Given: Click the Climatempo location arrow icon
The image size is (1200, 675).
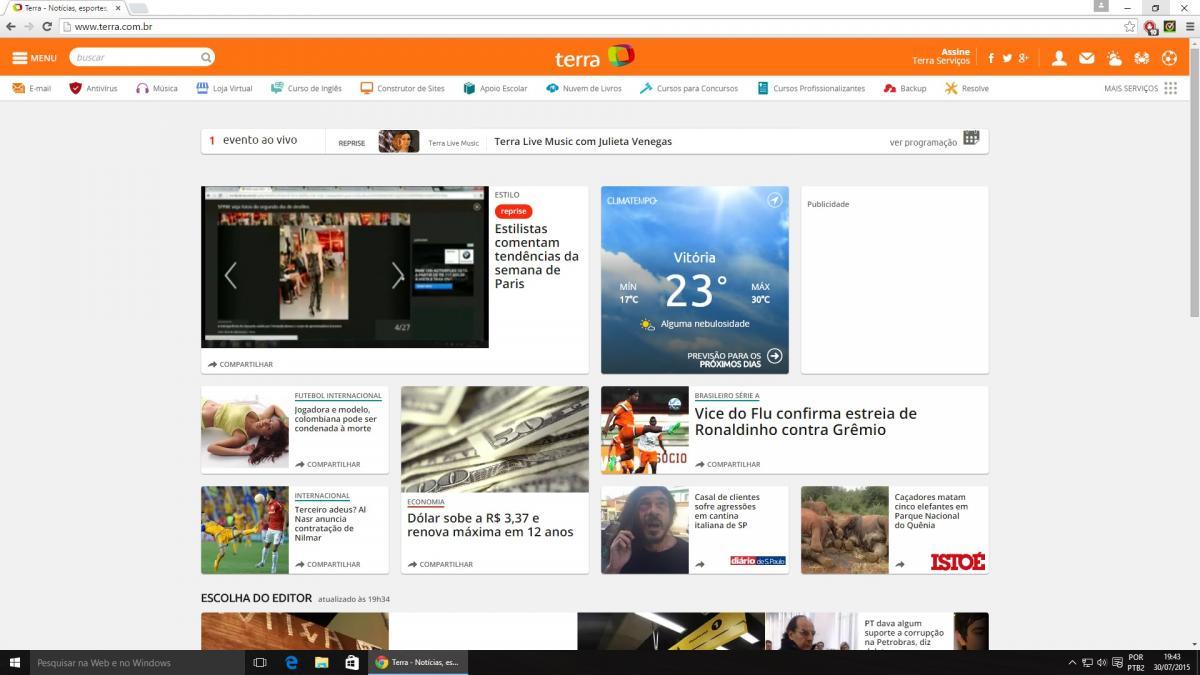Looking at the screenshot, I should pos(774,200).
